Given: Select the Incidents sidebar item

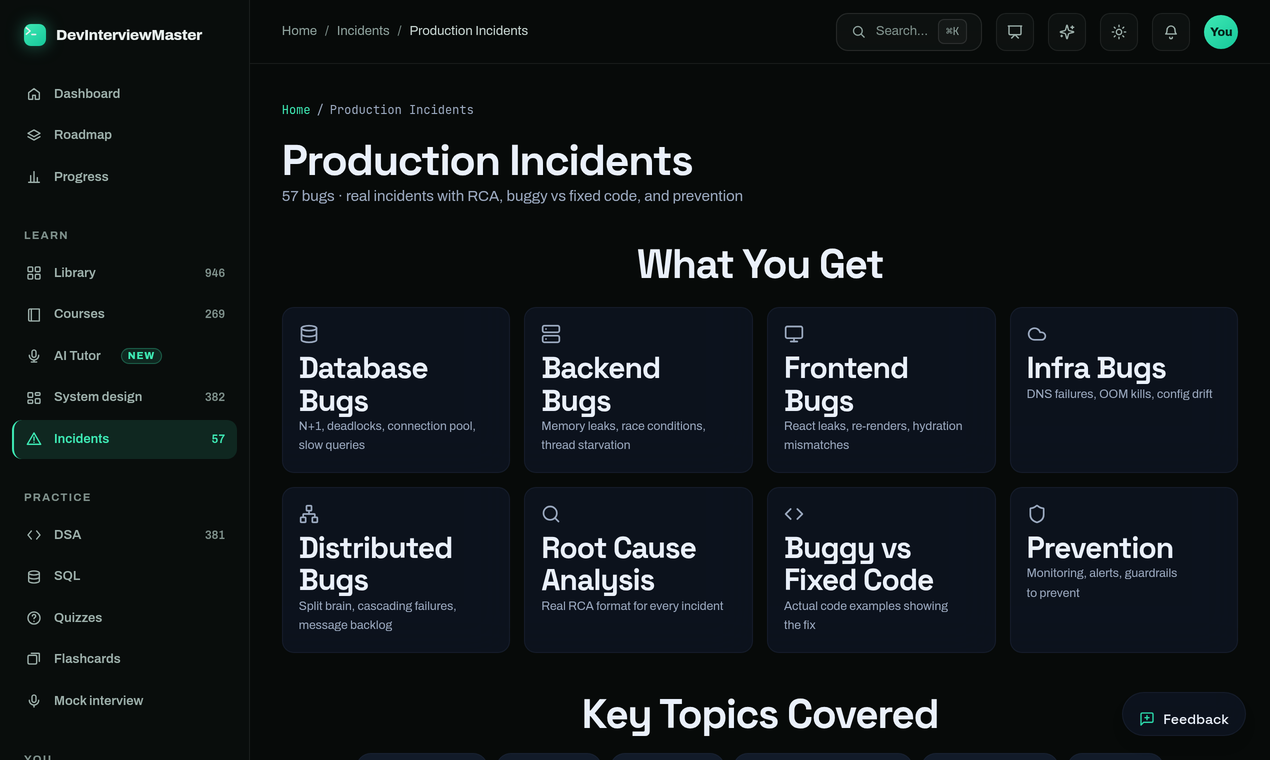Looking at the screenshot, I should pos(125,439).
